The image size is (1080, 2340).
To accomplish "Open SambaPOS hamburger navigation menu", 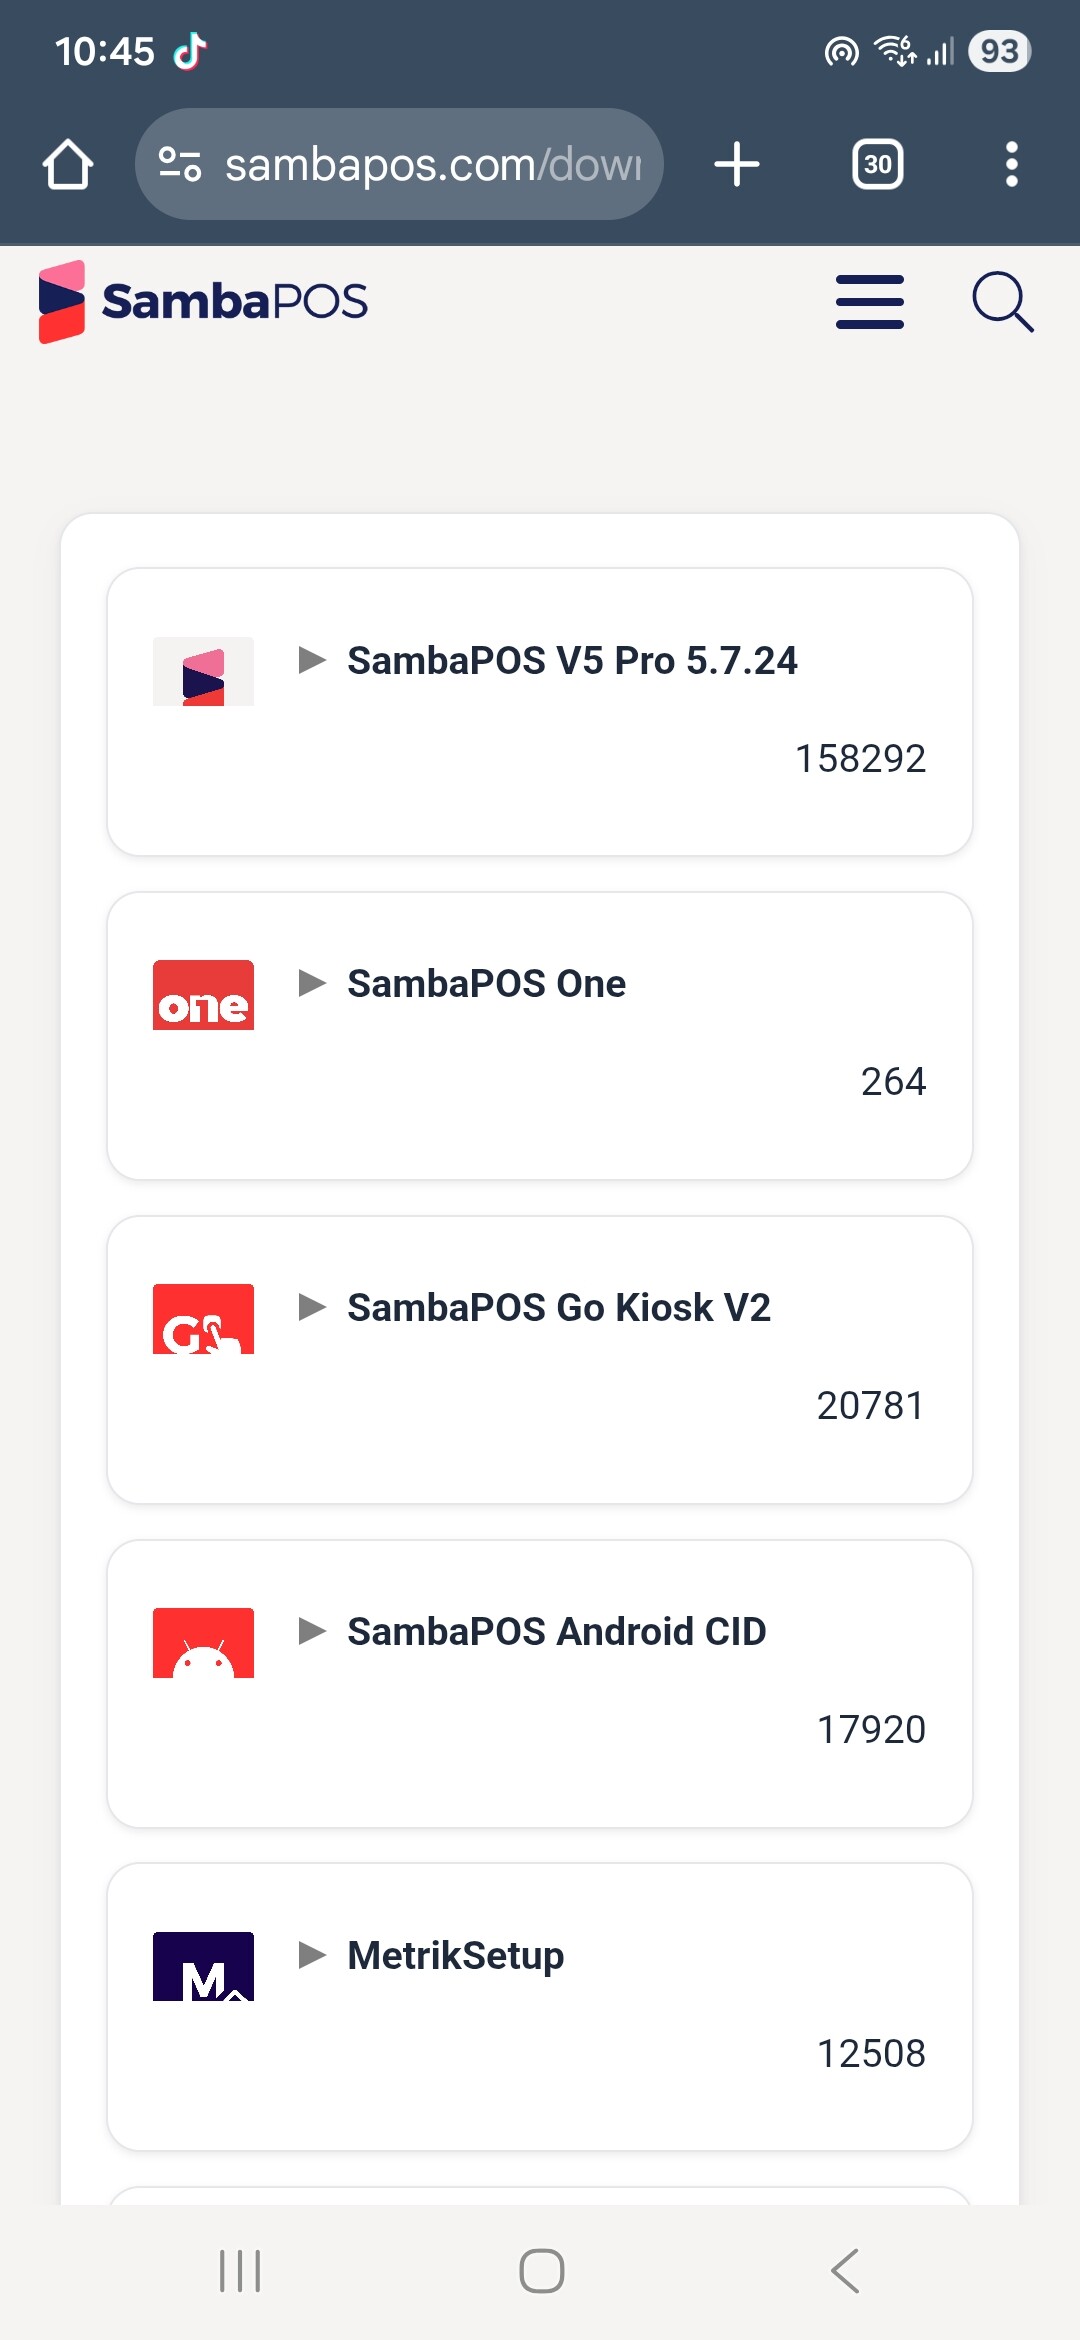I will point(869,302).
